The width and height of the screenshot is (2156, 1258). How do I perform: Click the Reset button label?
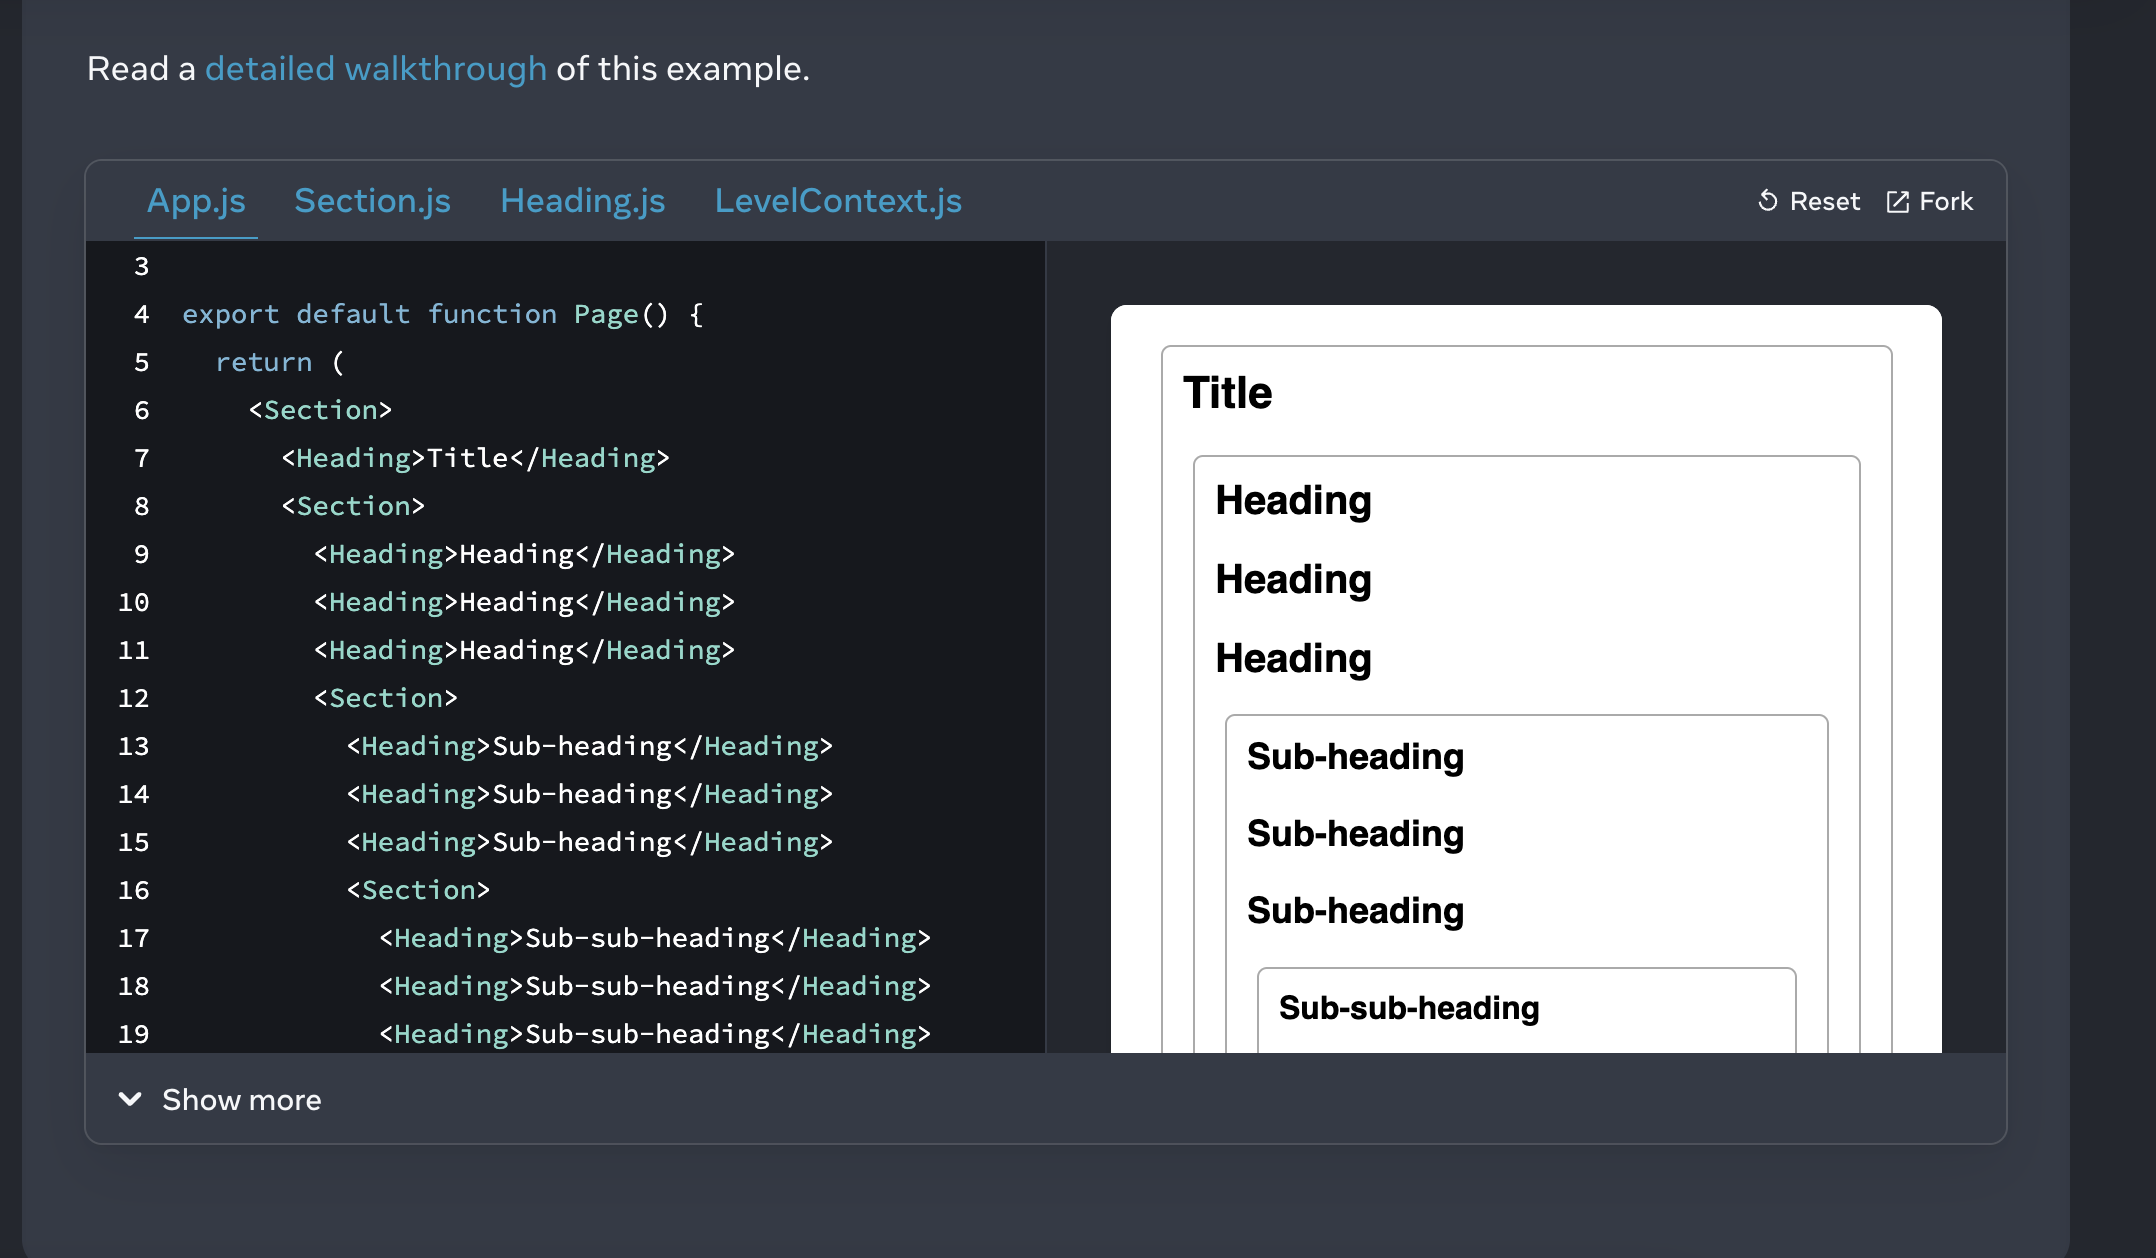(1824, 201)
